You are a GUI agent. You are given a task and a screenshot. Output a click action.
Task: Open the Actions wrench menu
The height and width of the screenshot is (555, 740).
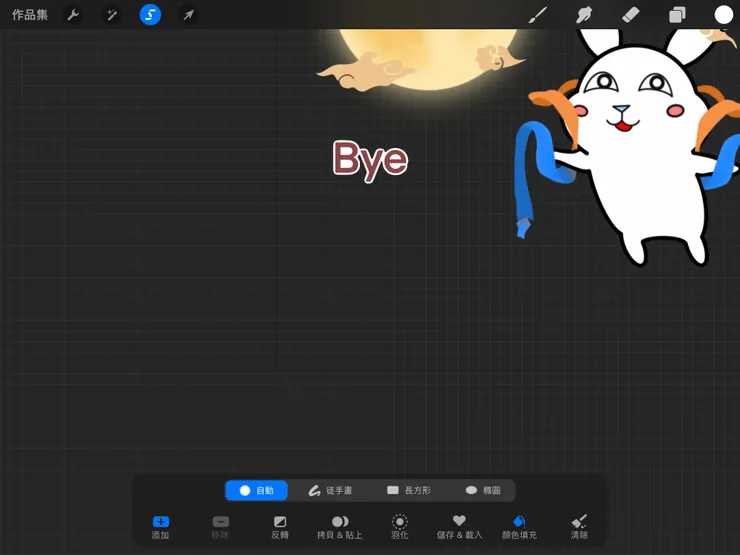click(x=73, y=15)
